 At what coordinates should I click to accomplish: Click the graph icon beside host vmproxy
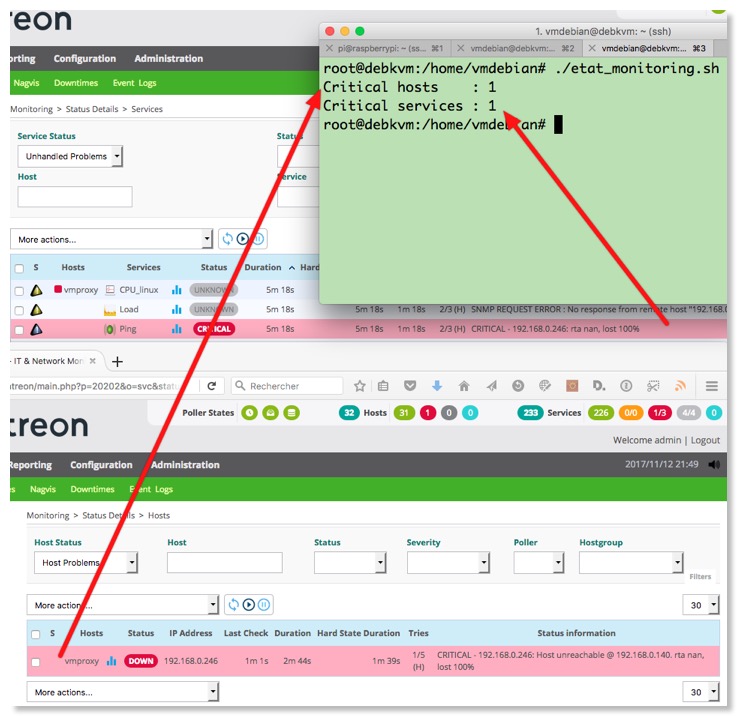point(112,661)
